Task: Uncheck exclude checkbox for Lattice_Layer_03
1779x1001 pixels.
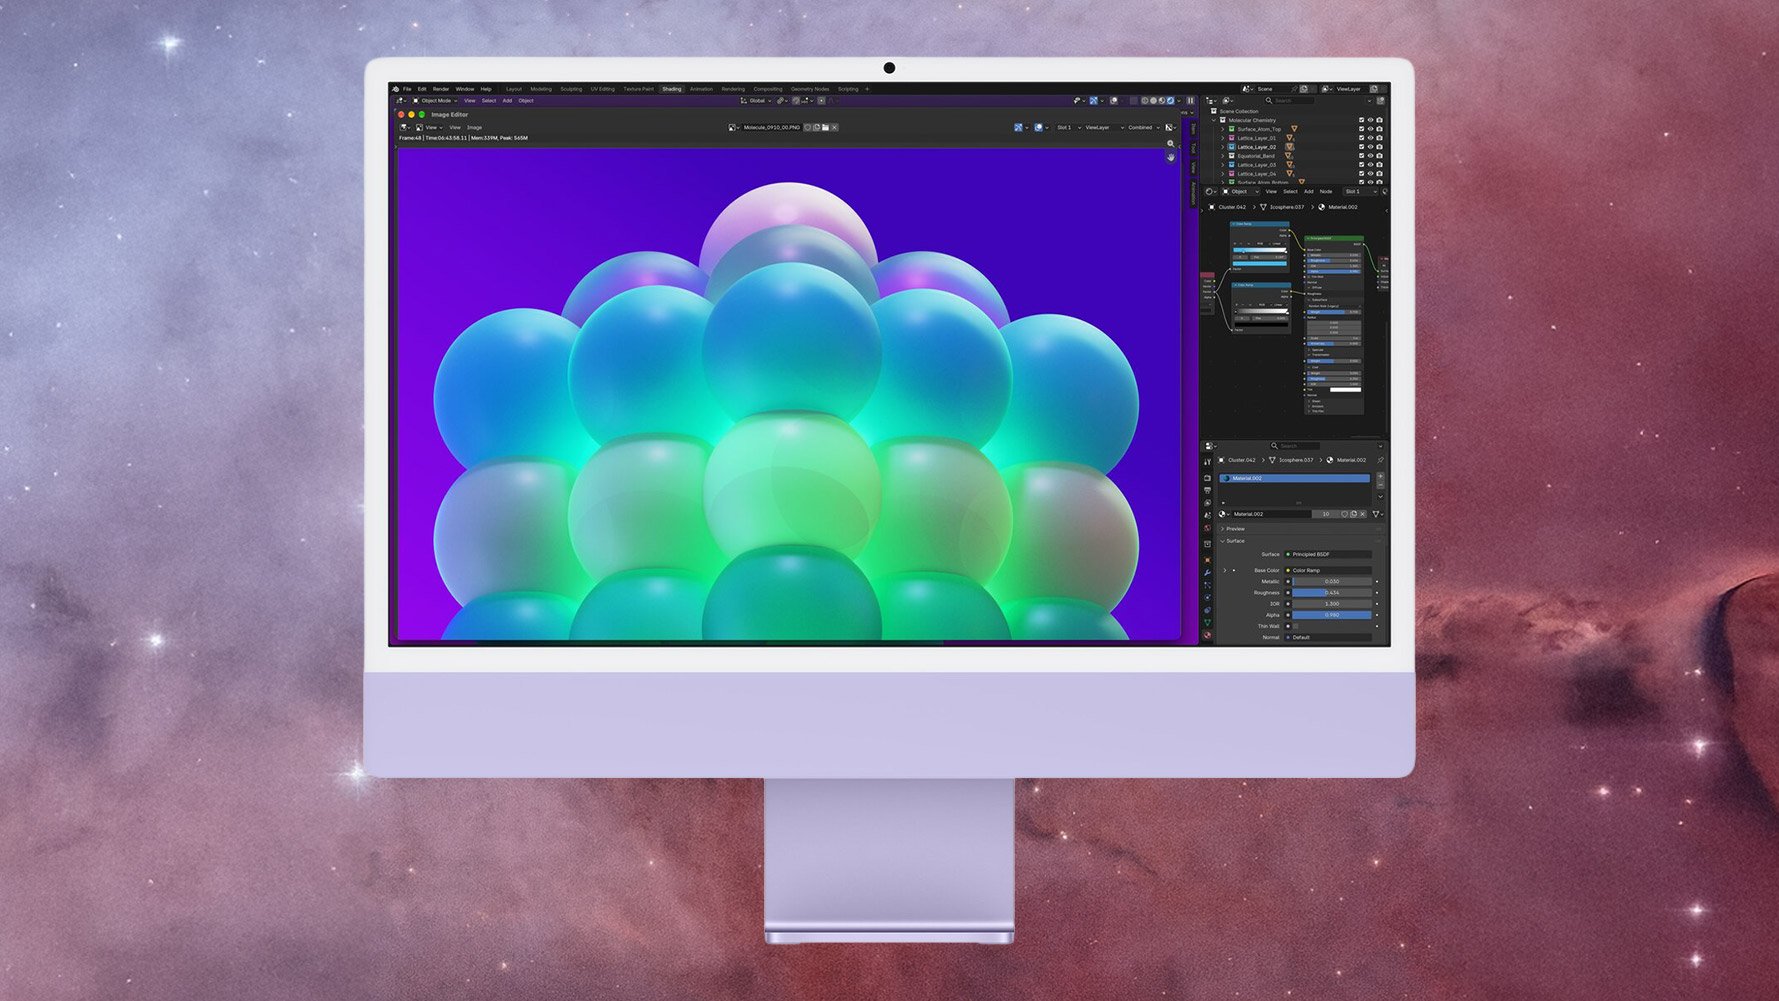Action: tap(1361, 165)
